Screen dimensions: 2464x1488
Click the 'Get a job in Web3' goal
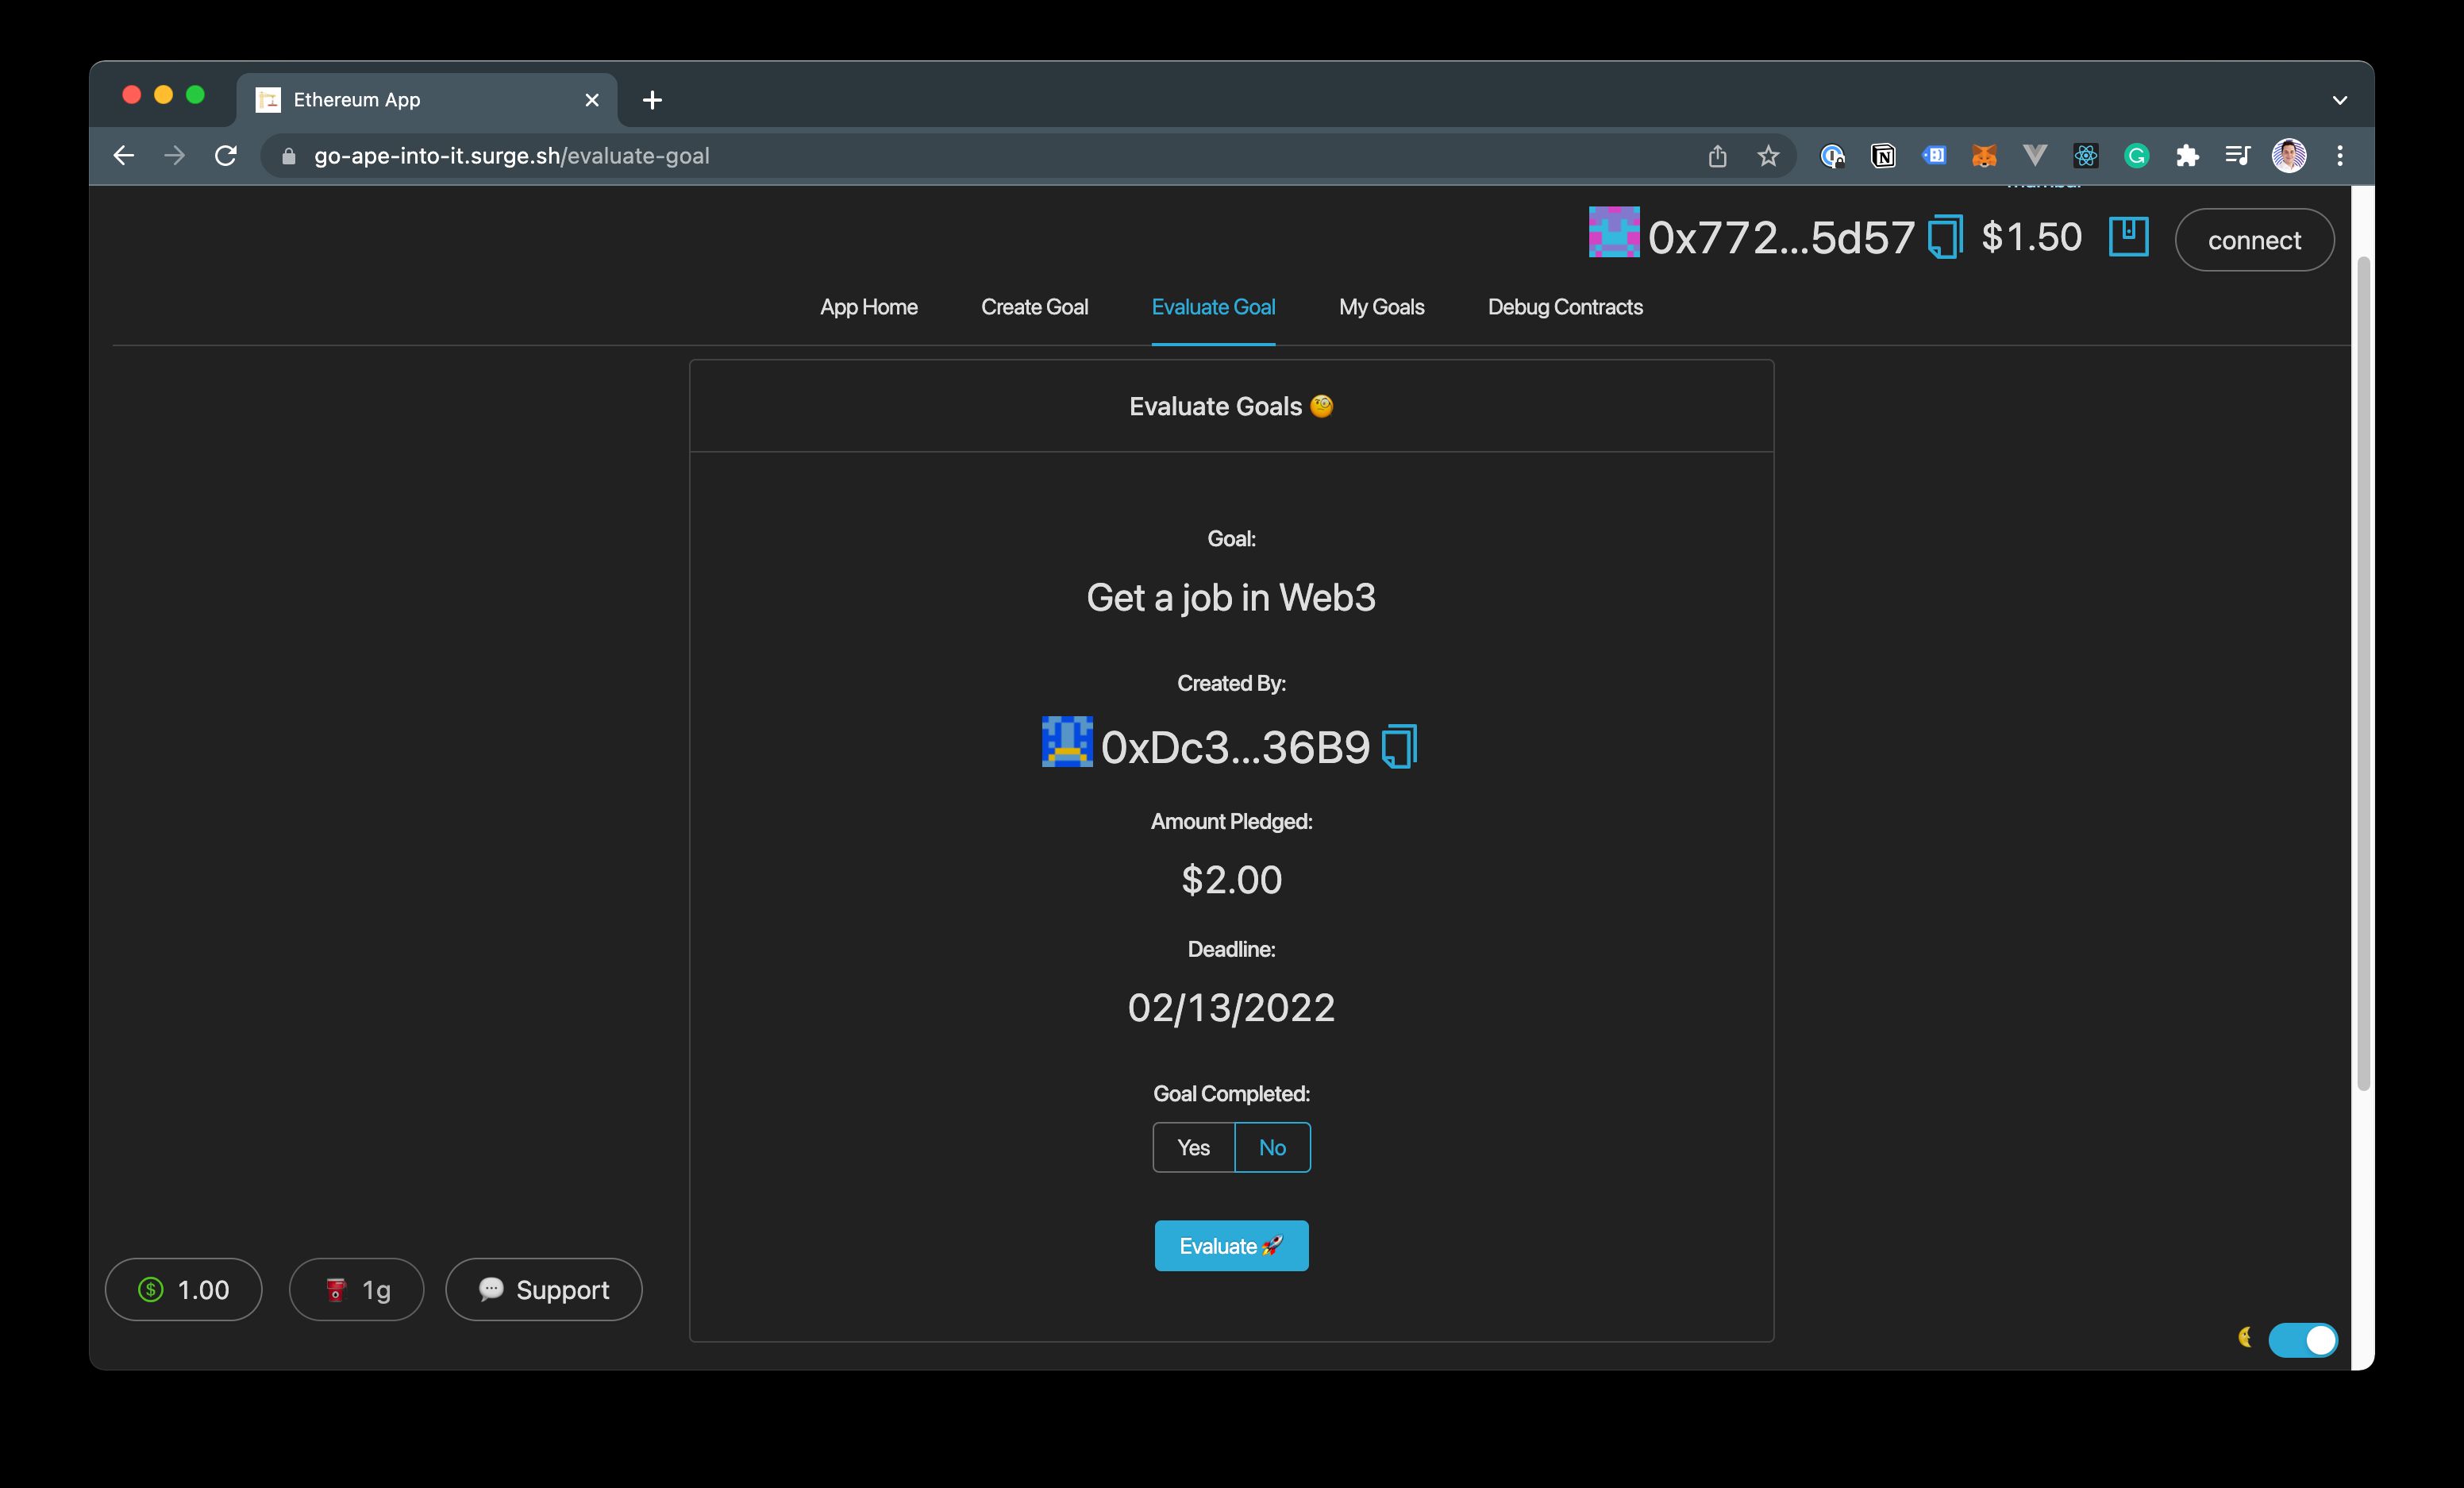1231,597
